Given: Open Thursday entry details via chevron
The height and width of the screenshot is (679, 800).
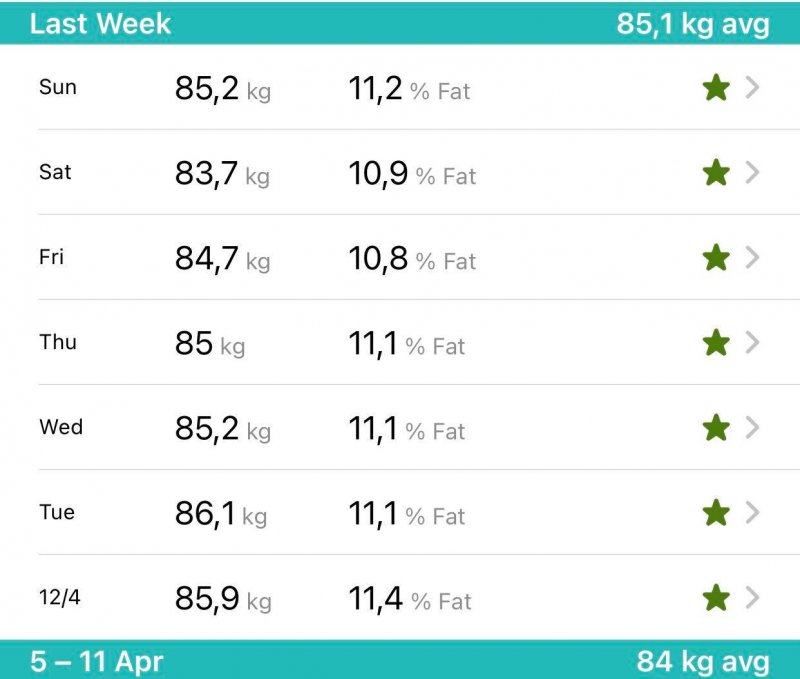Looking at the screenshot, I should 753,342.
